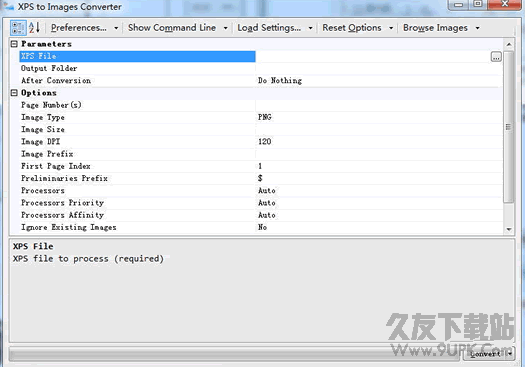Collapse the Parameters section
The height and width of the screenshot is (367, 525).
(x=14, y=44)
